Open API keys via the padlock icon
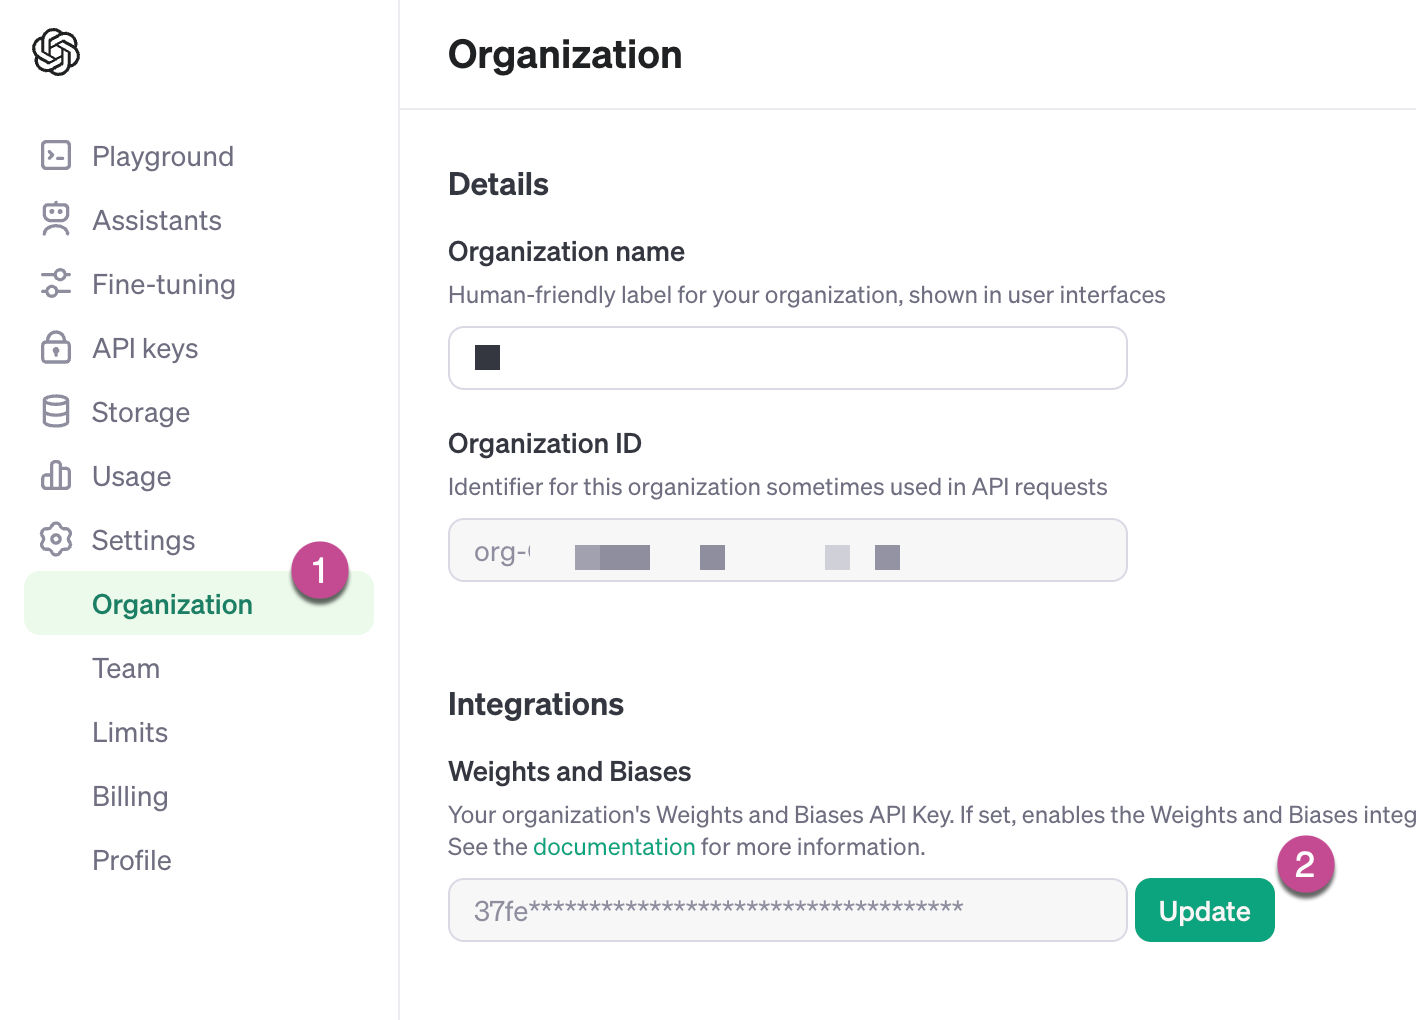 (57, 348)
